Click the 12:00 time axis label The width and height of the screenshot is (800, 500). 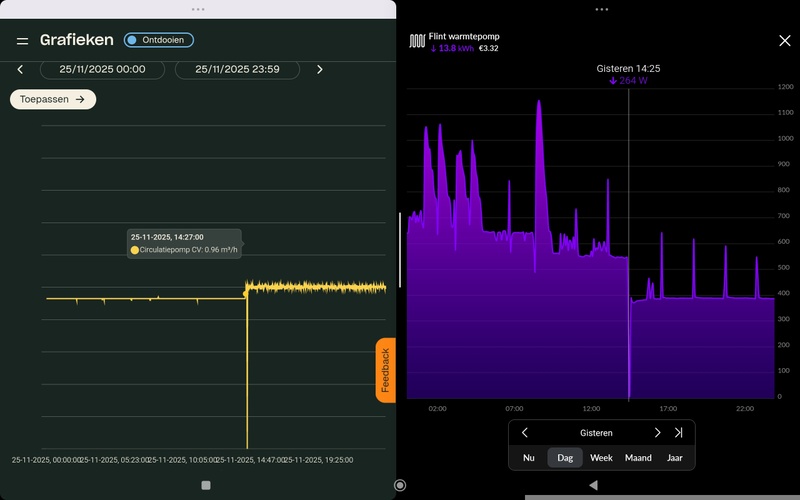click(591, 409)
